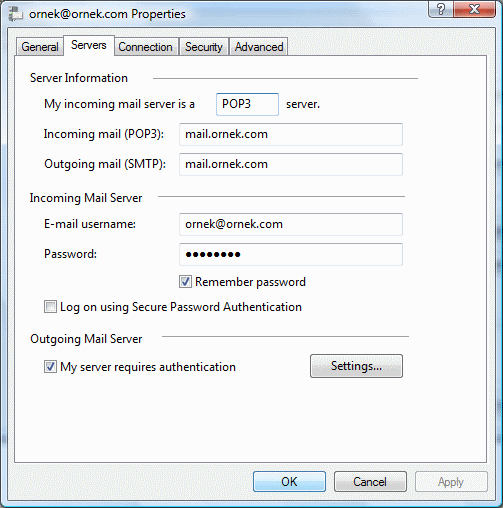
Task: Click into the Password field
Action: pos(291,254)
